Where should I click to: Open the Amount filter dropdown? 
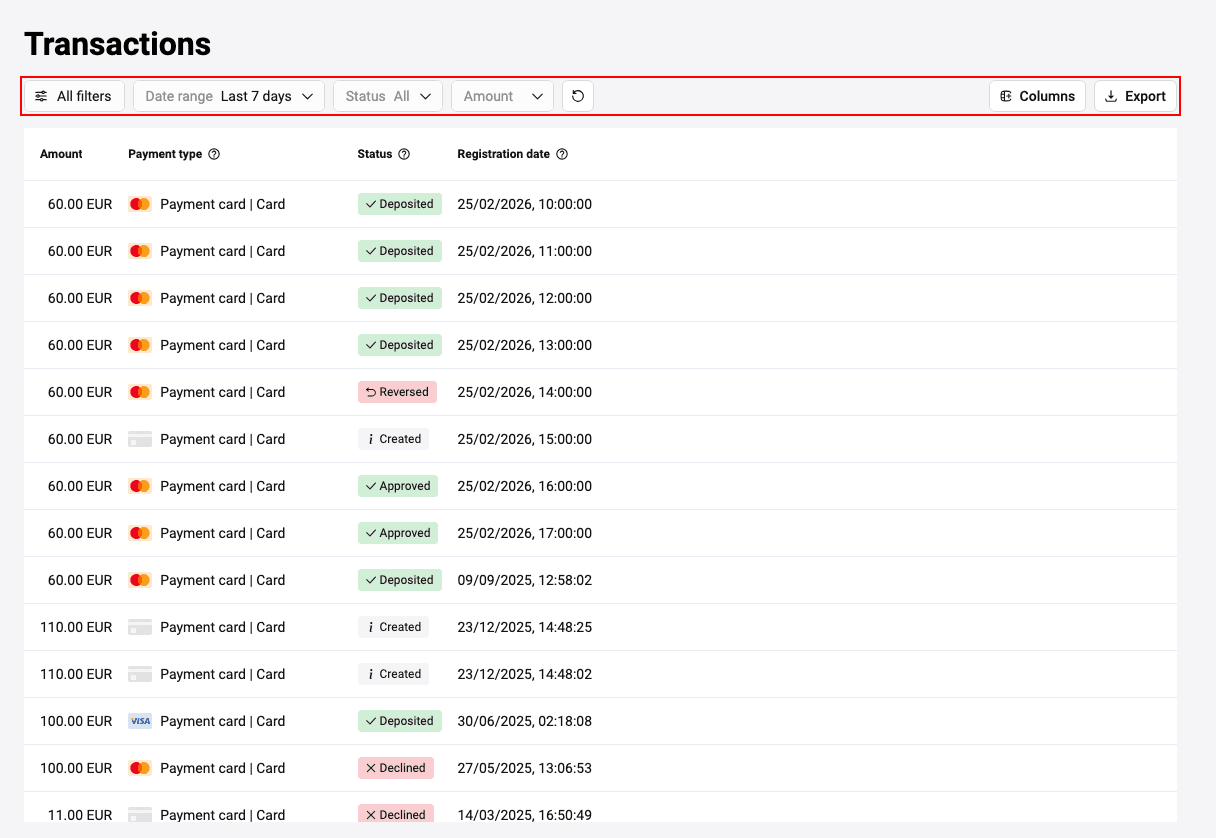click(x=502, y=96)
